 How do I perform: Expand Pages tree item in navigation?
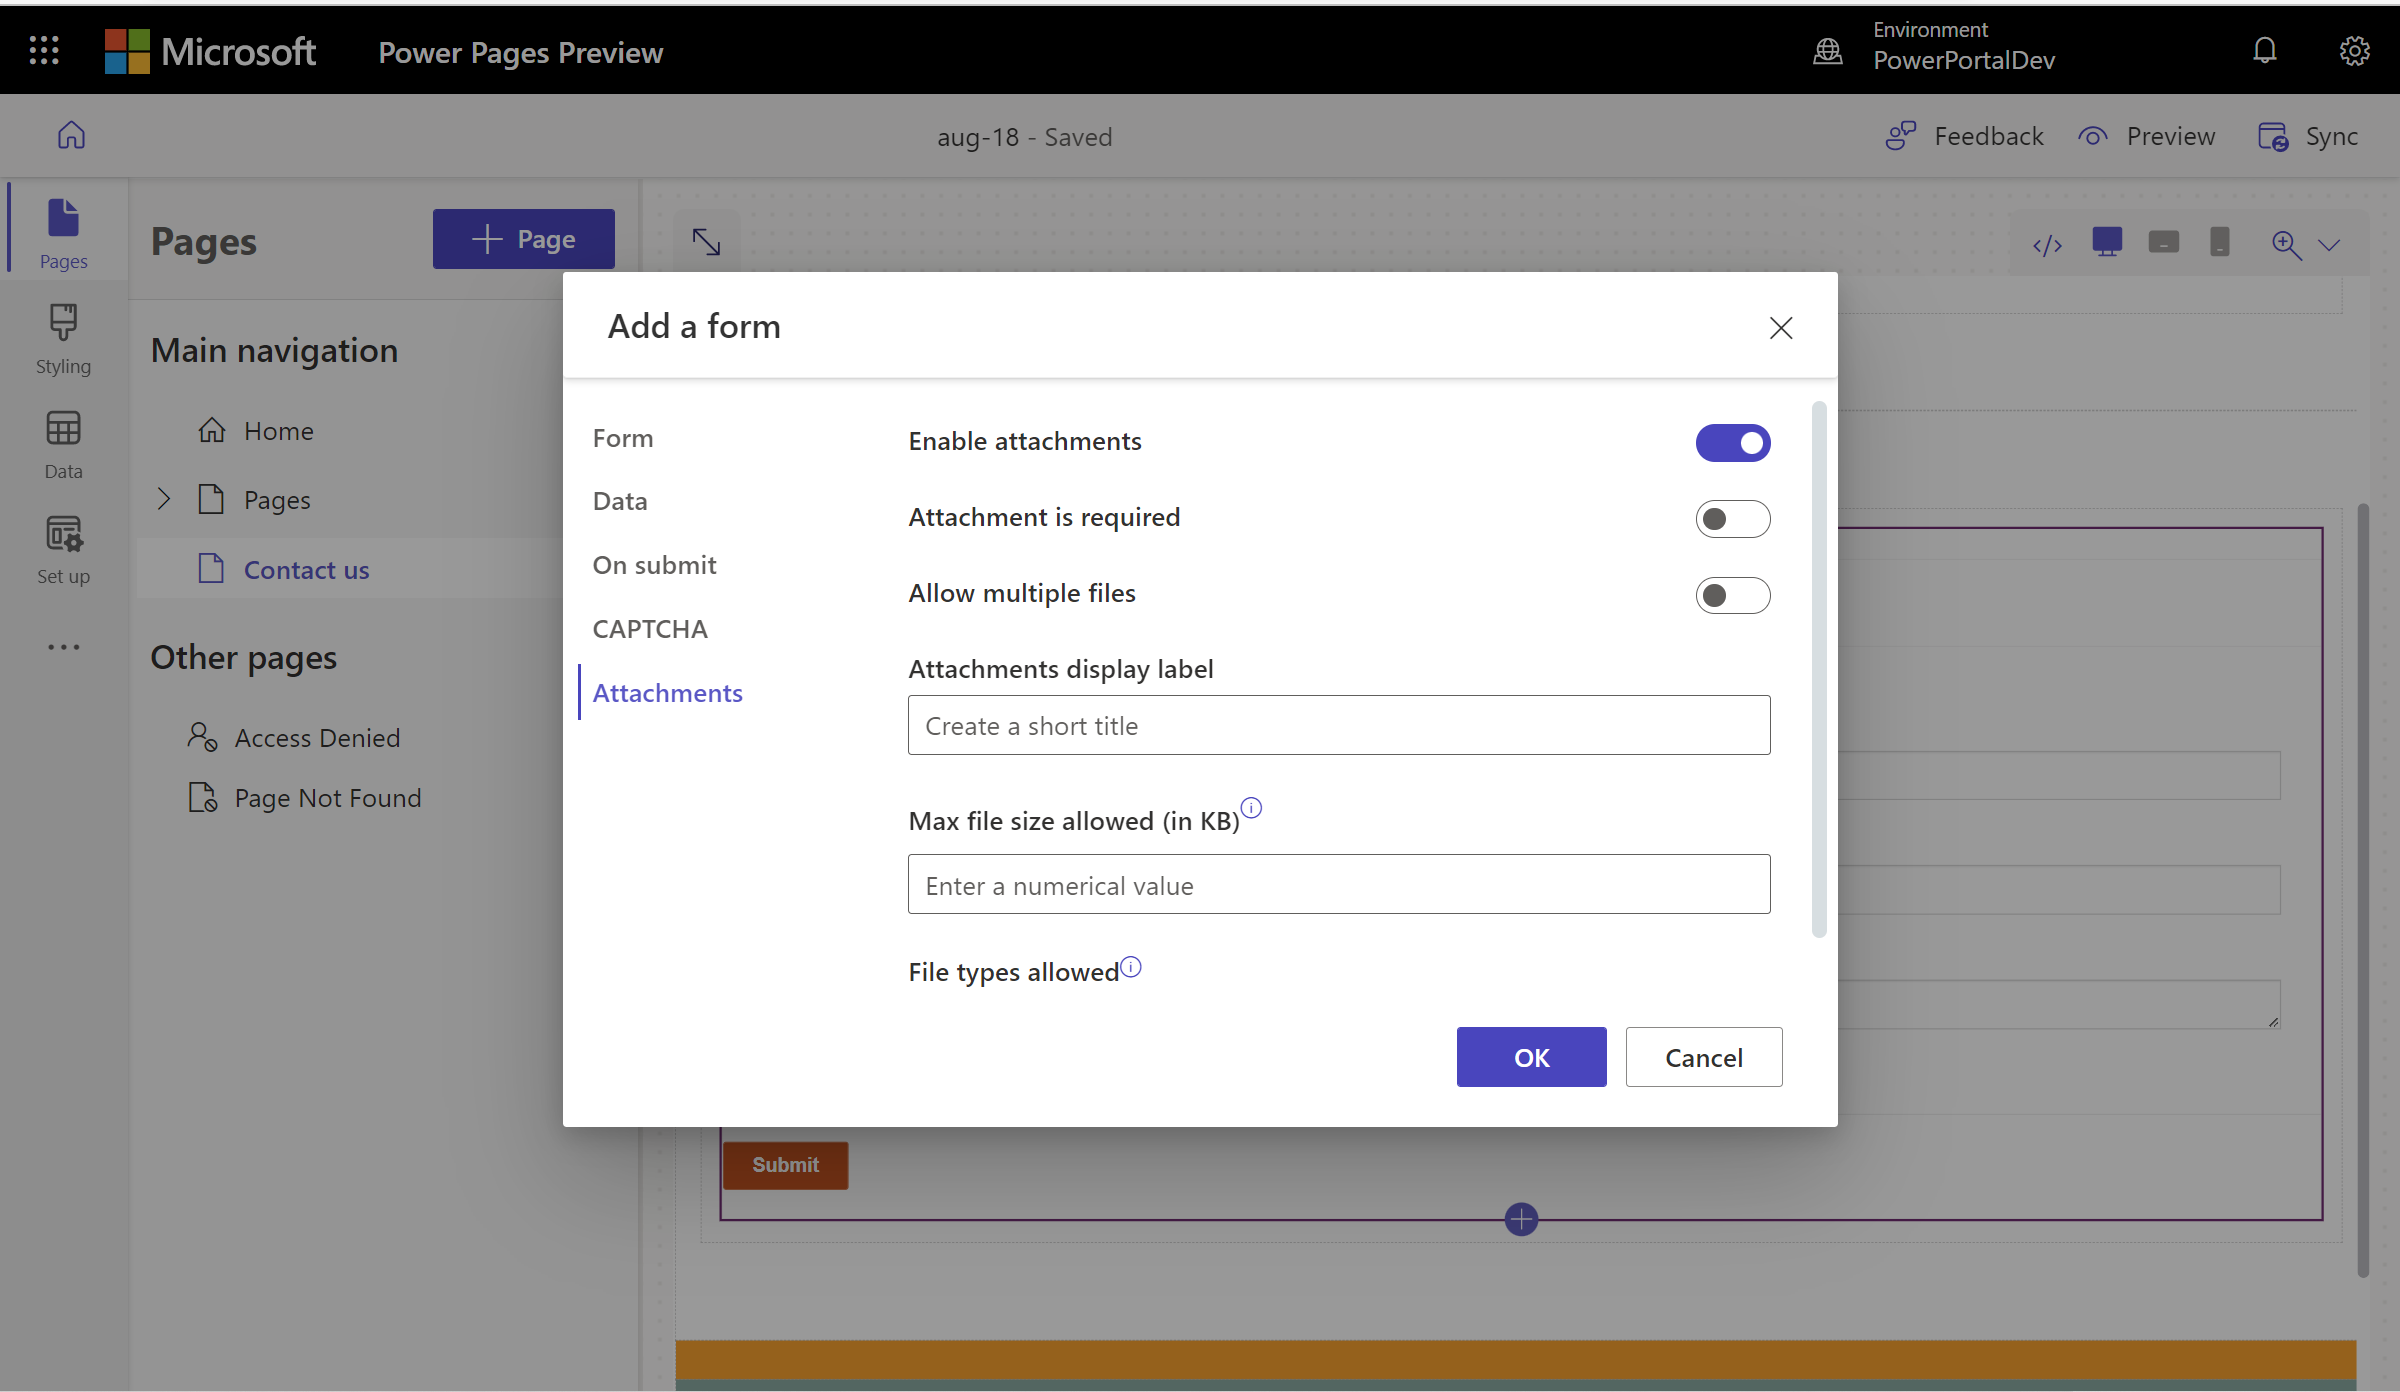point(162,499)
